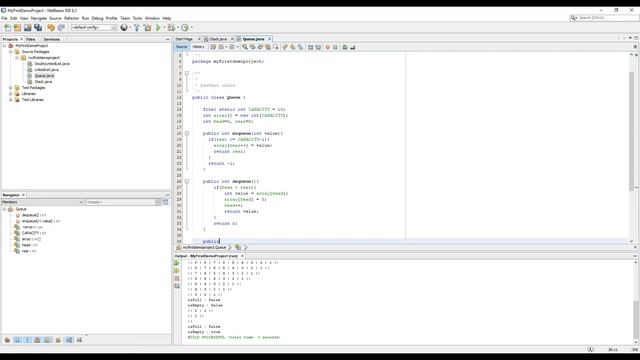Toggle Sort by Source button in Navigator
This screenshot has height=360, width=640.
79,340
